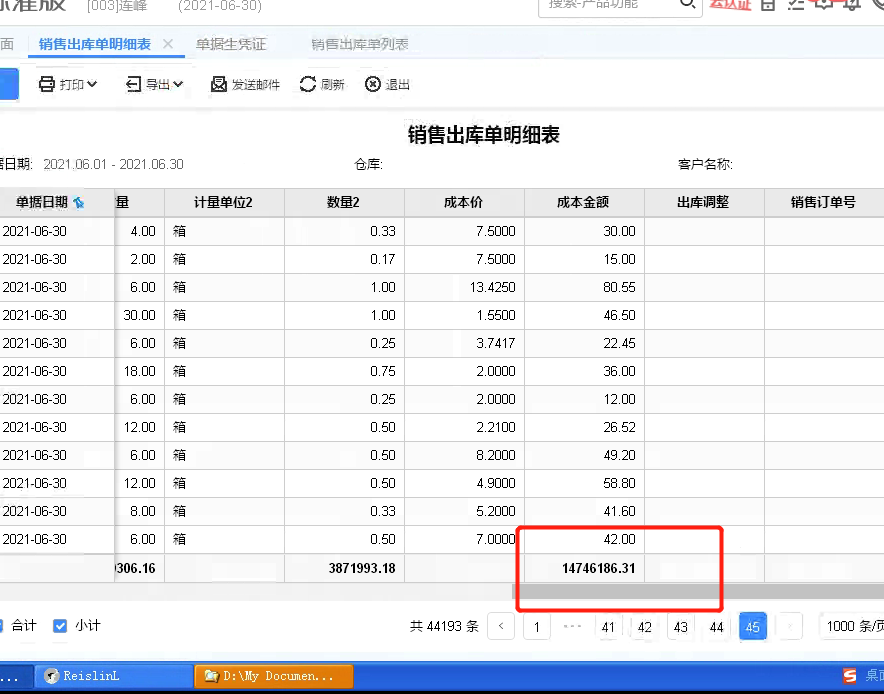Select the cost price cell 8.2000
The height and width of the screenshot is (694, 884).
465,455
